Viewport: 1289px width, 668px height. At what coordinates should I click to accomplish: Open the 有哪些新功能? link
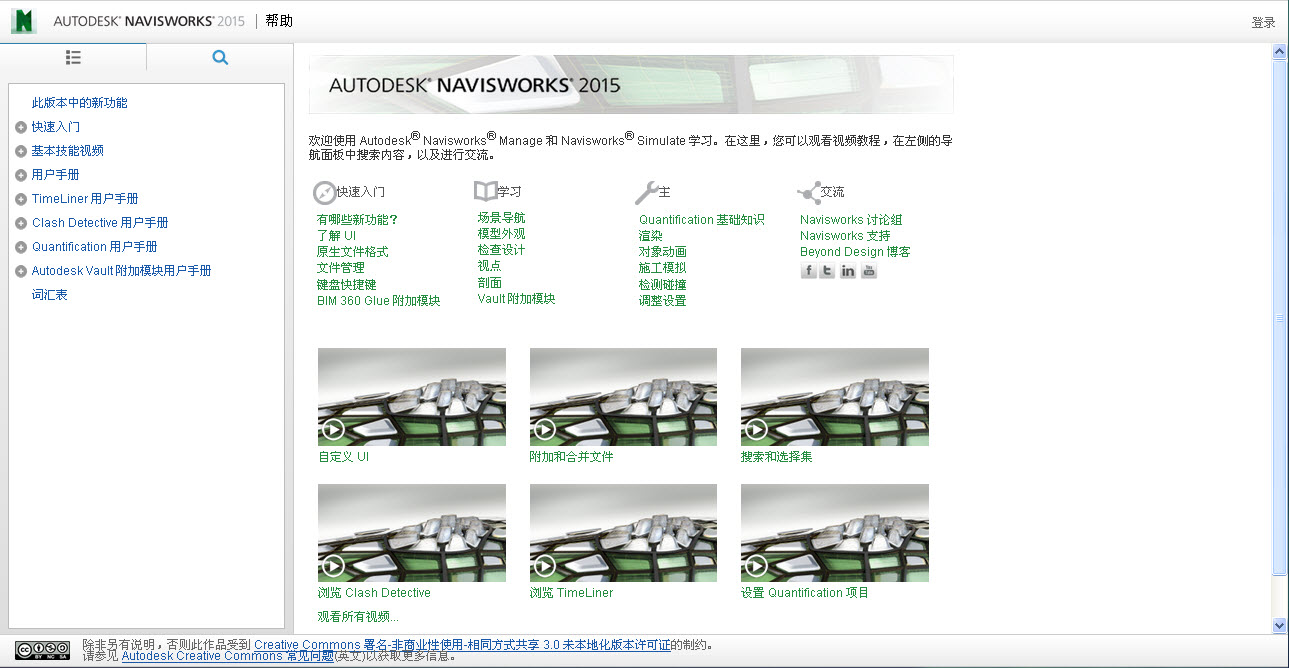click(x=357, y=220)
